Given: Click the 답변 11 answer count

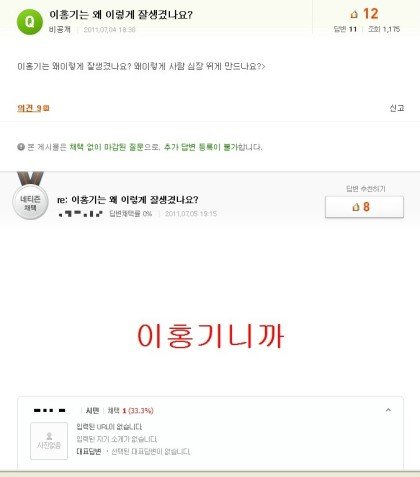Looking at the screenshot, I should click(345, 29).
